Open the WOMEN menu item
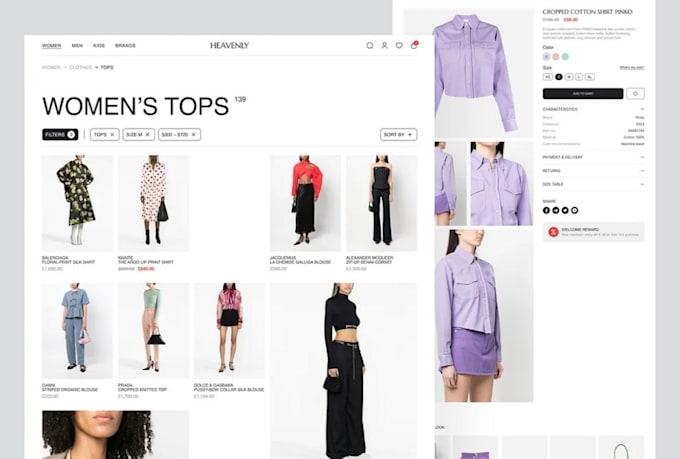Screen dimensions: 680x459 pos(51,46)
